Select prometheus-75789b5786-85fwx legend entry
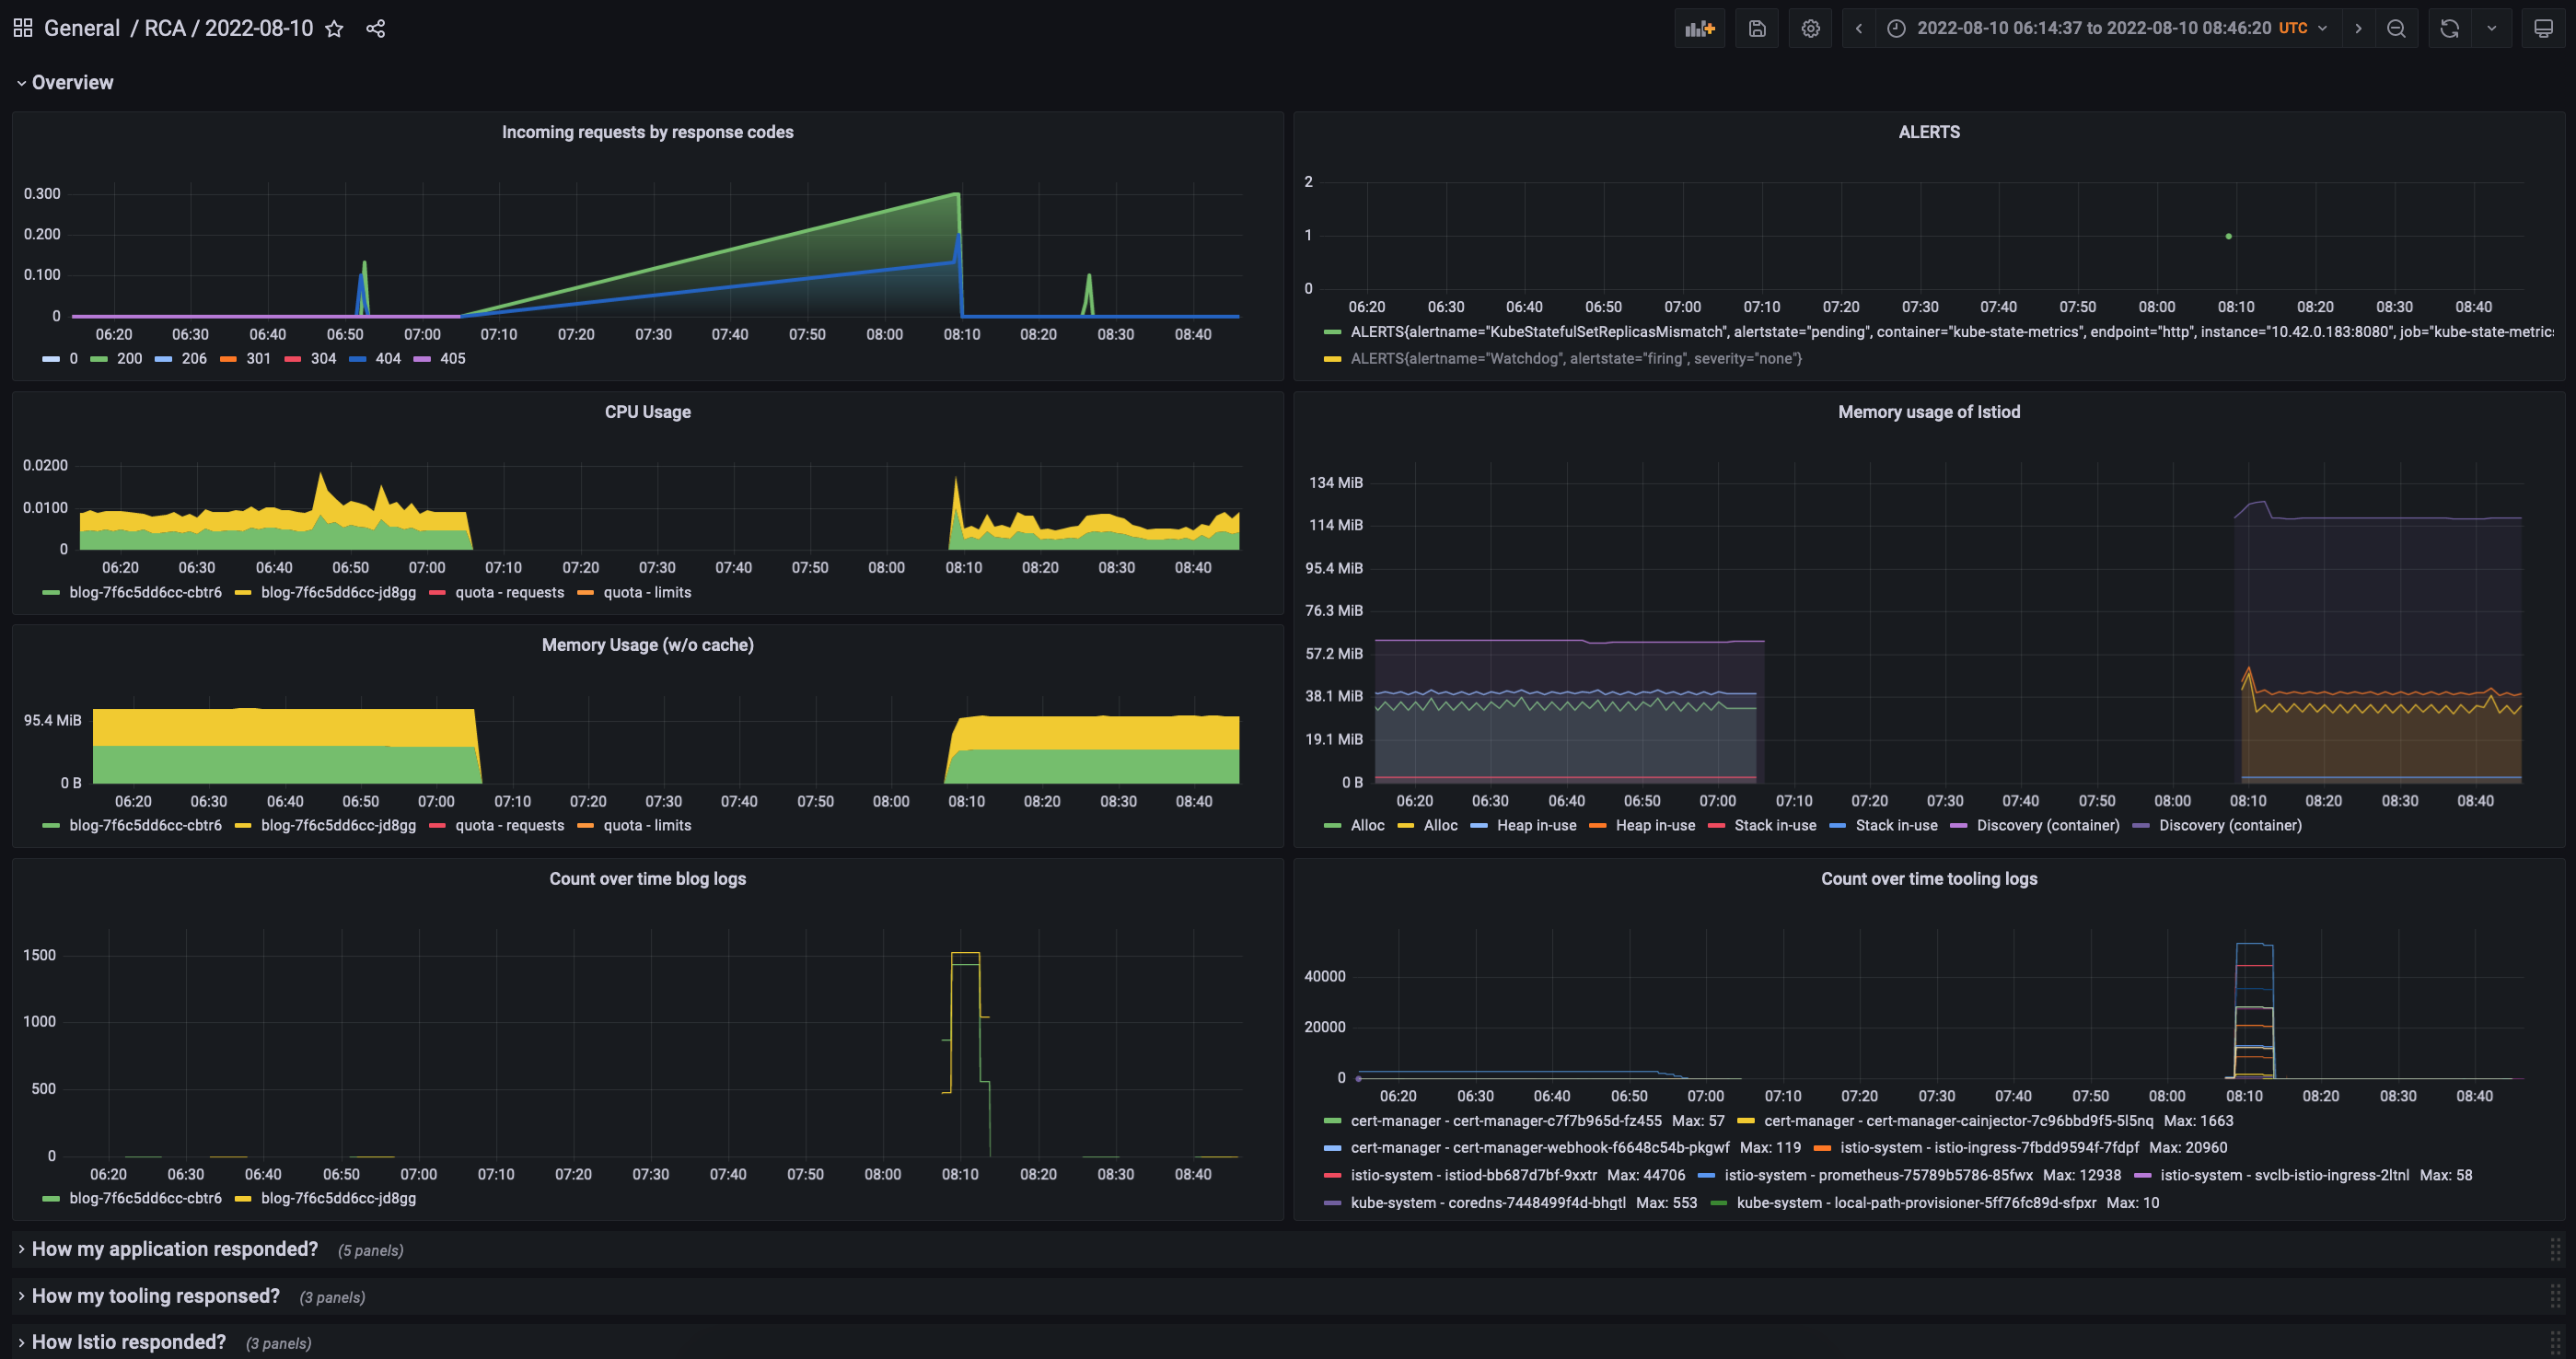Screen dimensions: 2576x1359 (1877, 1175)
